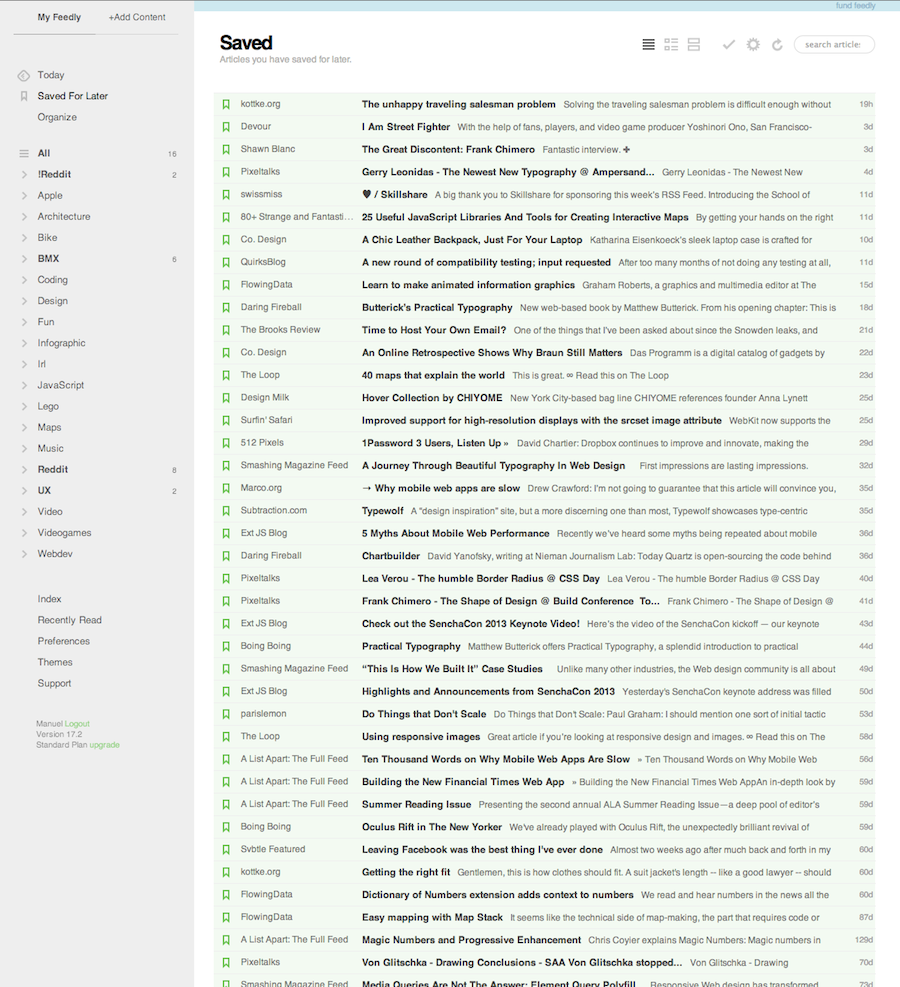Expand the Coding category chevron
The height and width of the screenshot is (987, 900).
coord(24,280)
